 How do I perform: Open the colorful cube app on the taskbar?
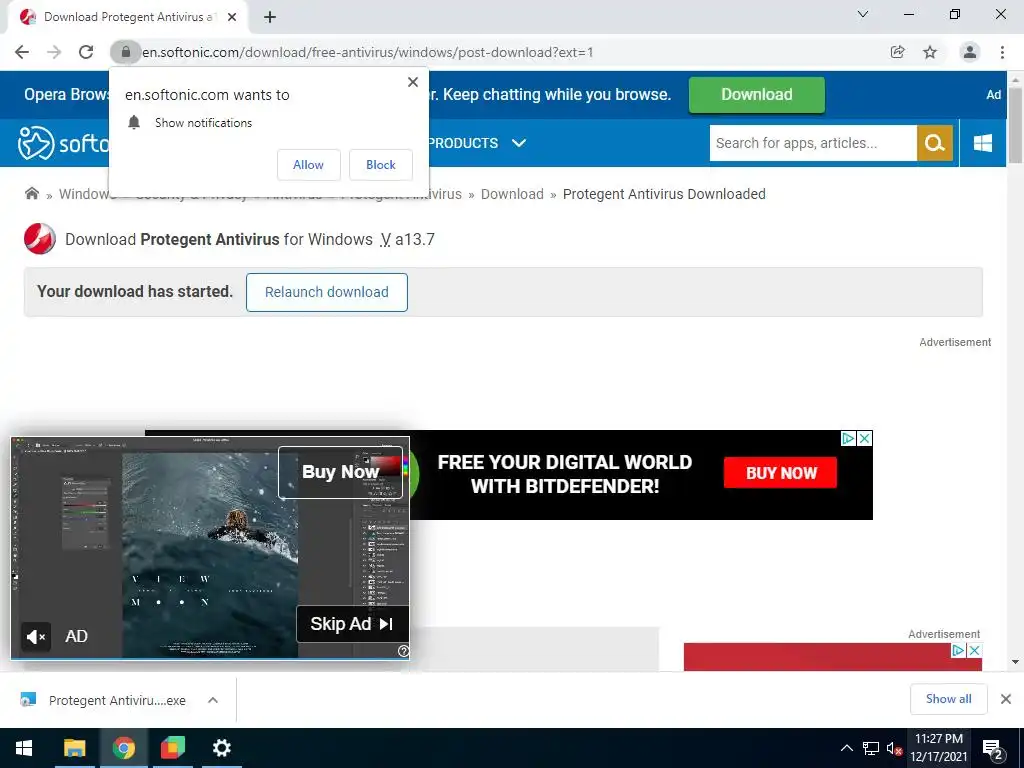tap(173, 748)
